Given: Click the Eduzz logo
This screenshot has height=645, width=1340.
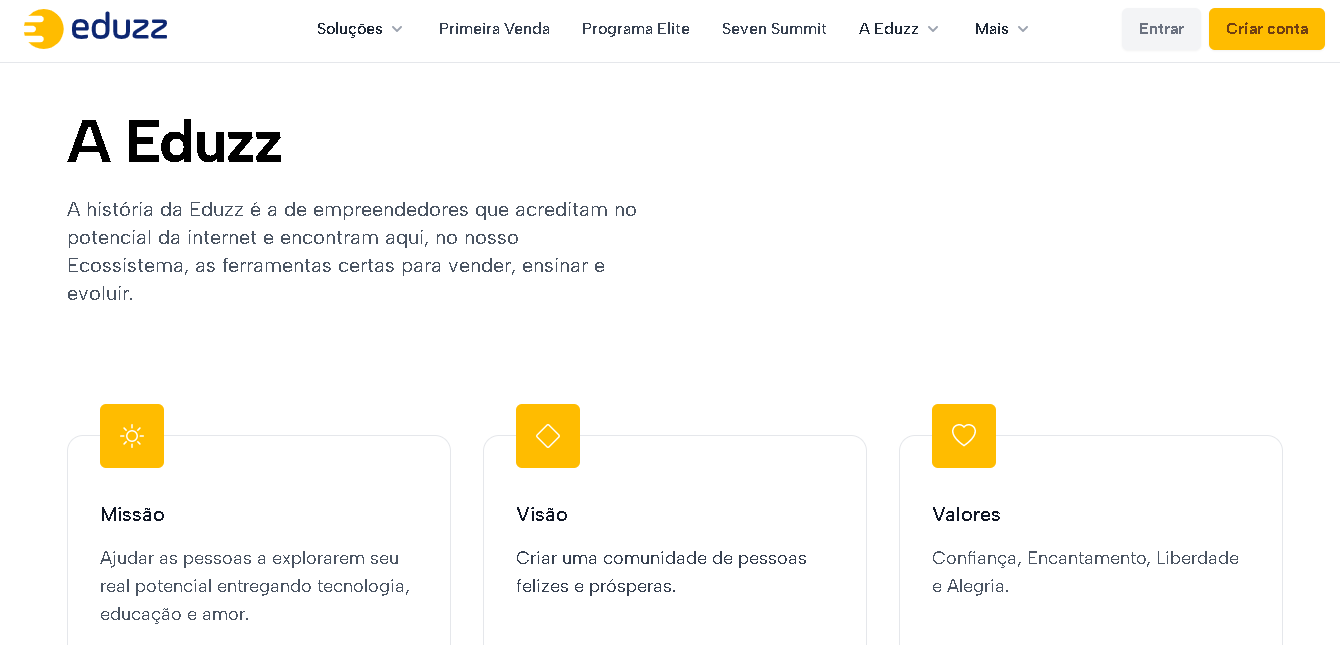Looking at the screenshot, I should coord(95,29).
